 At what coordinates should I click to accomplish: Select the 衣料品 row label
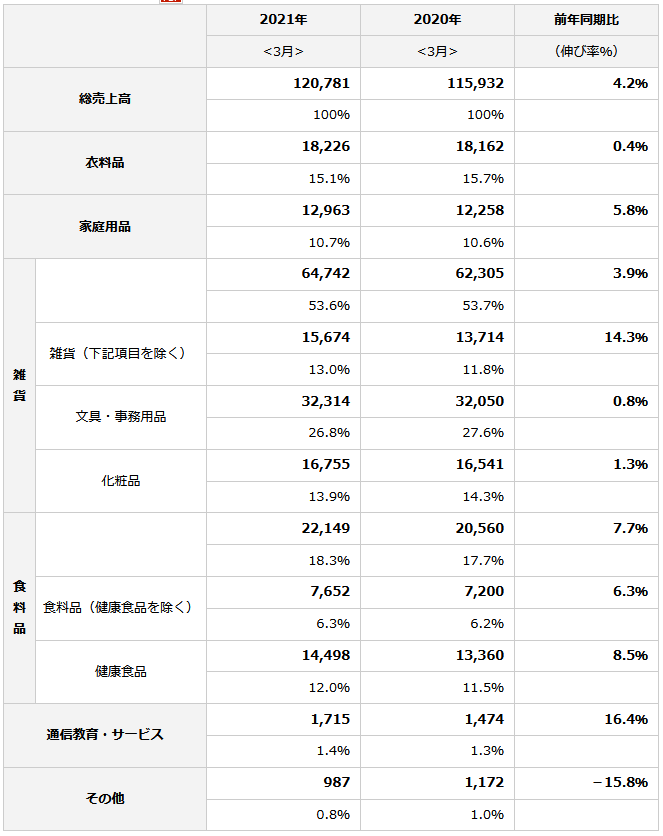105,162
